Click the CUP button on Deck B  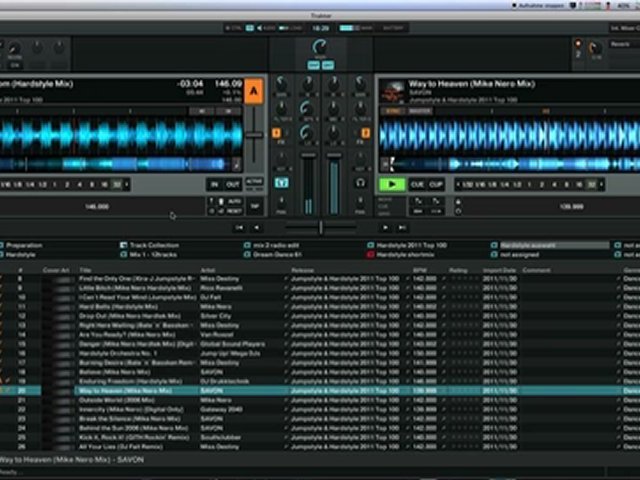click(x=436, y=184)
